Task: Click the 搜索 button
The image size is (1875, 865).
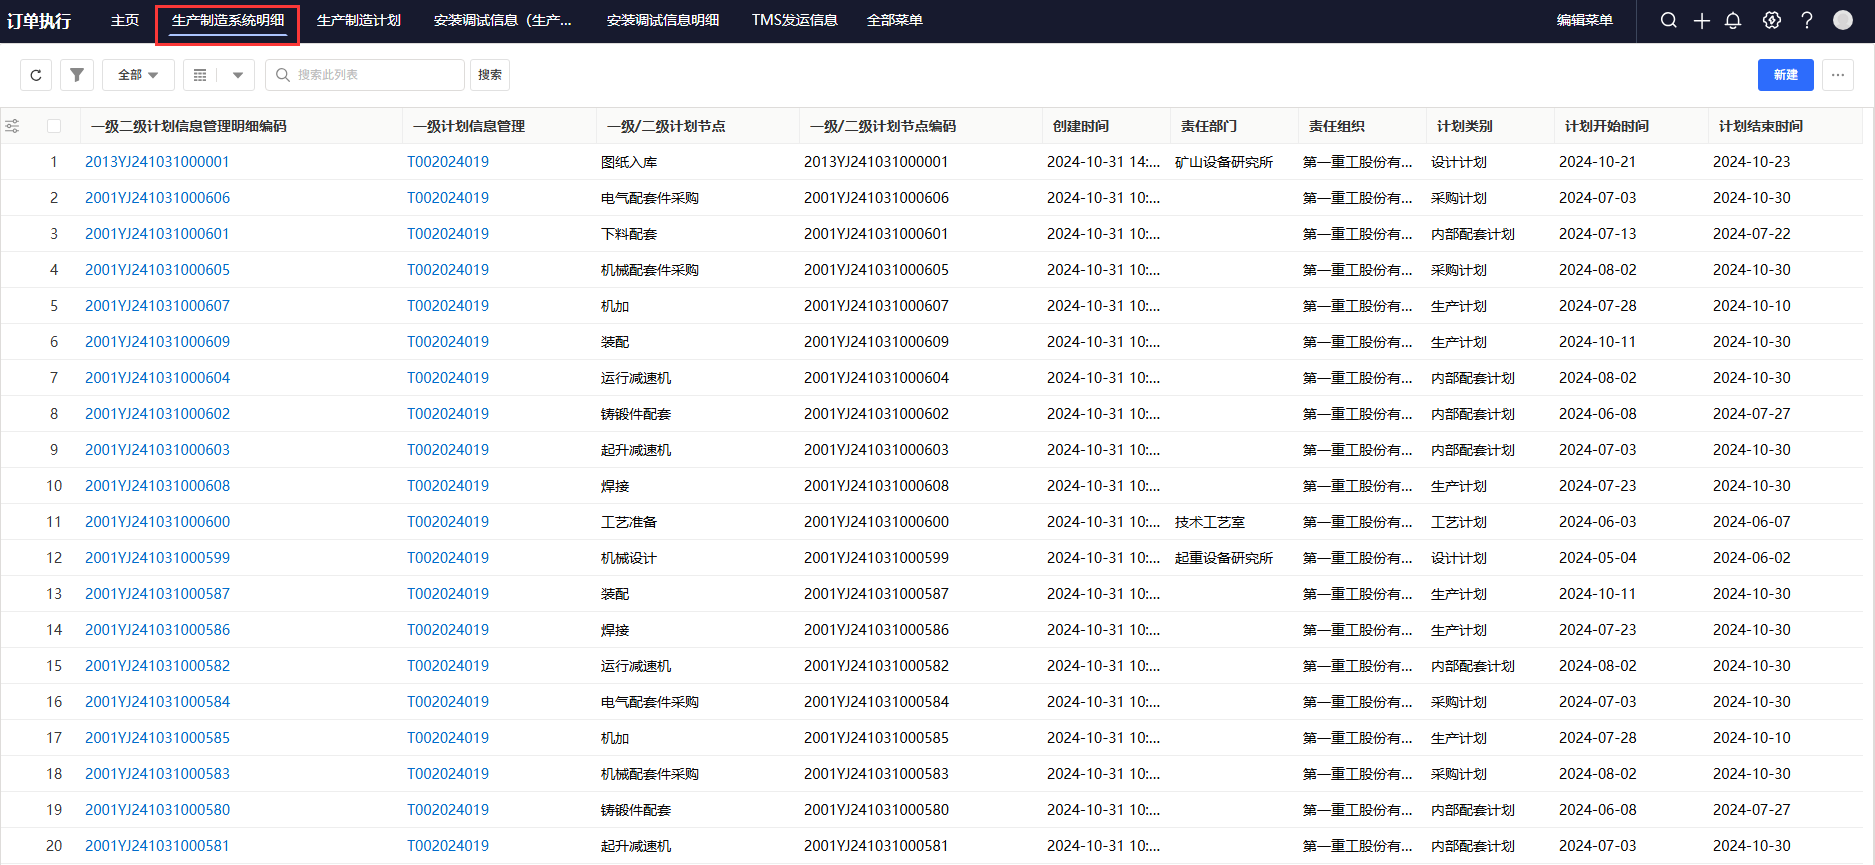Action: tap(490, 75)
